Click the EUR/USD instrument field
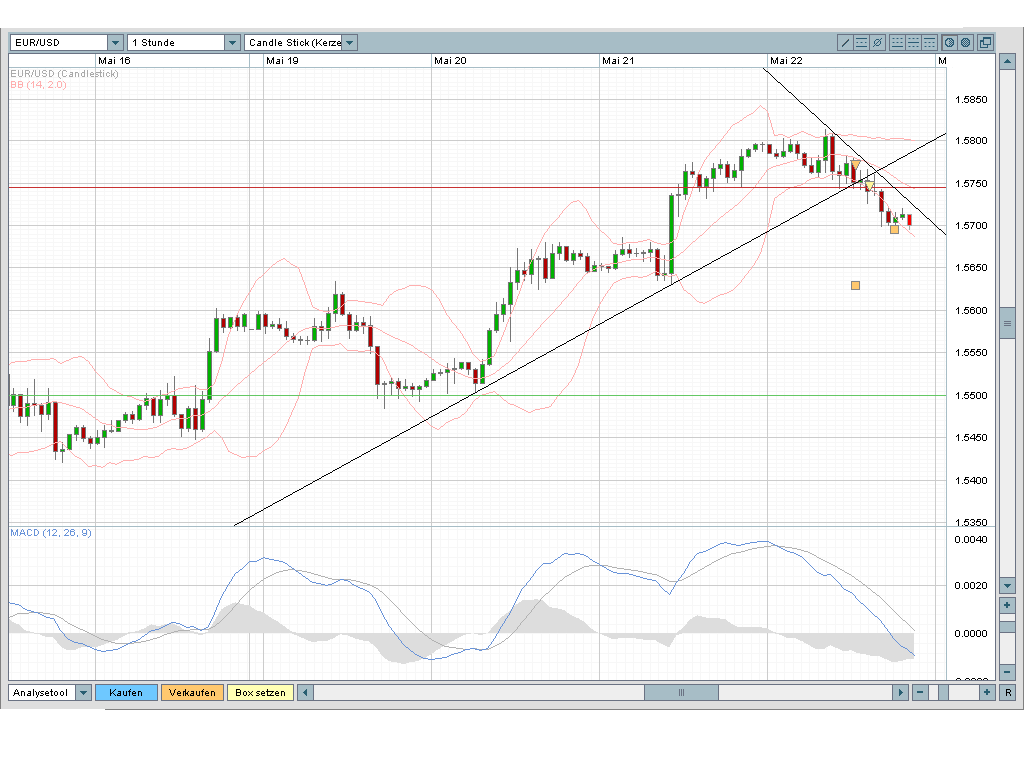 (x=59, y=42)
